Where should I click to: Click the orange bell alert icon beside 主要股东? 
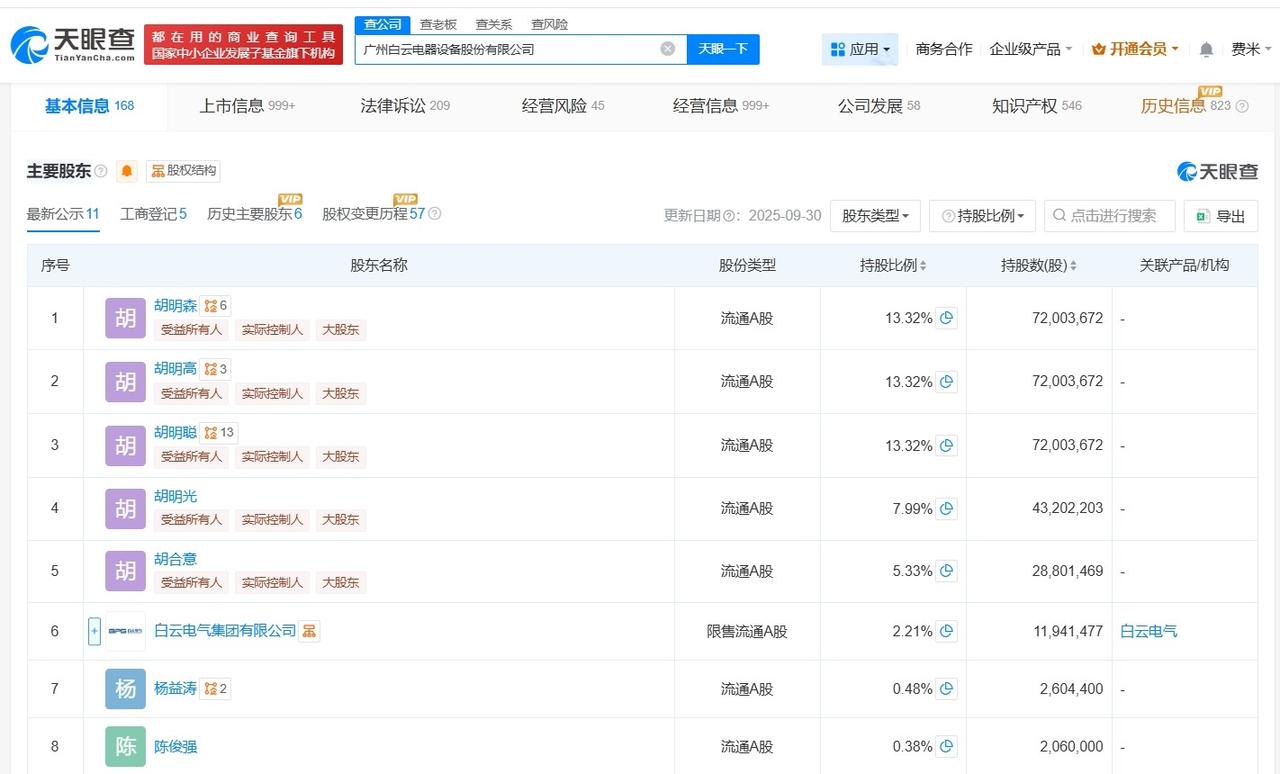[x=127, y=171]
